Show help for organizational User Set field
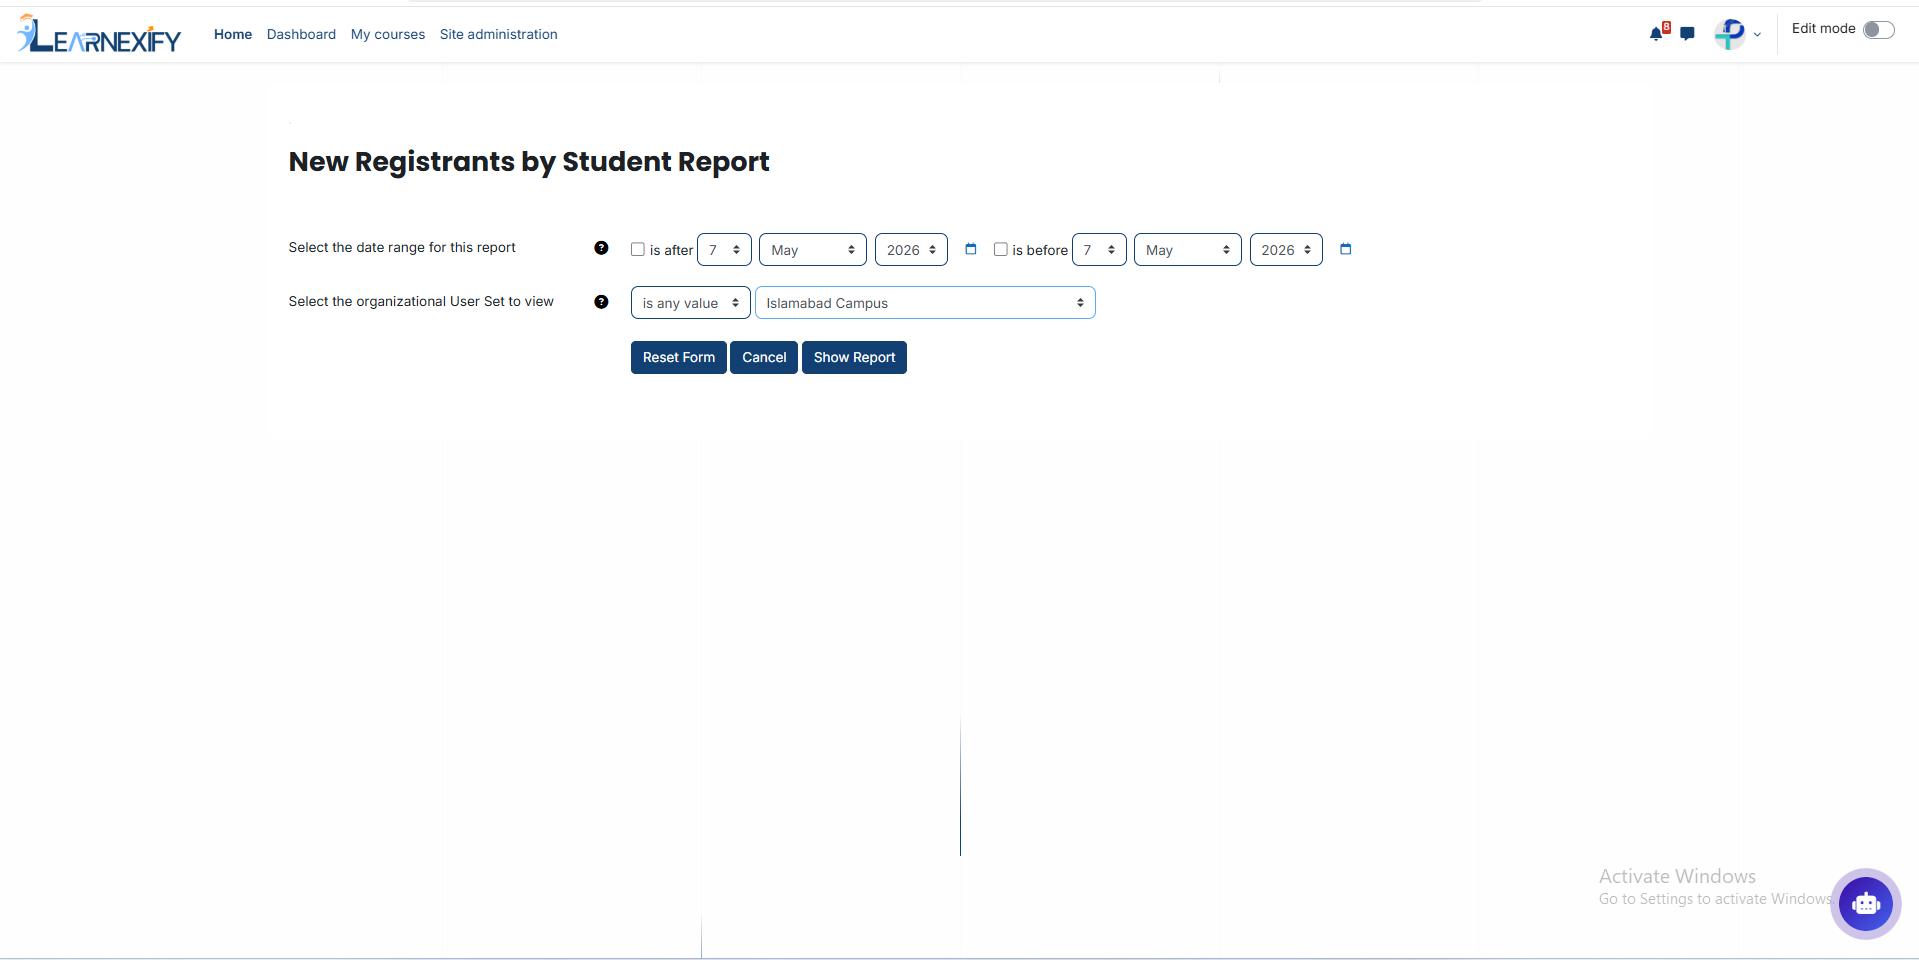 pos(601,302)
